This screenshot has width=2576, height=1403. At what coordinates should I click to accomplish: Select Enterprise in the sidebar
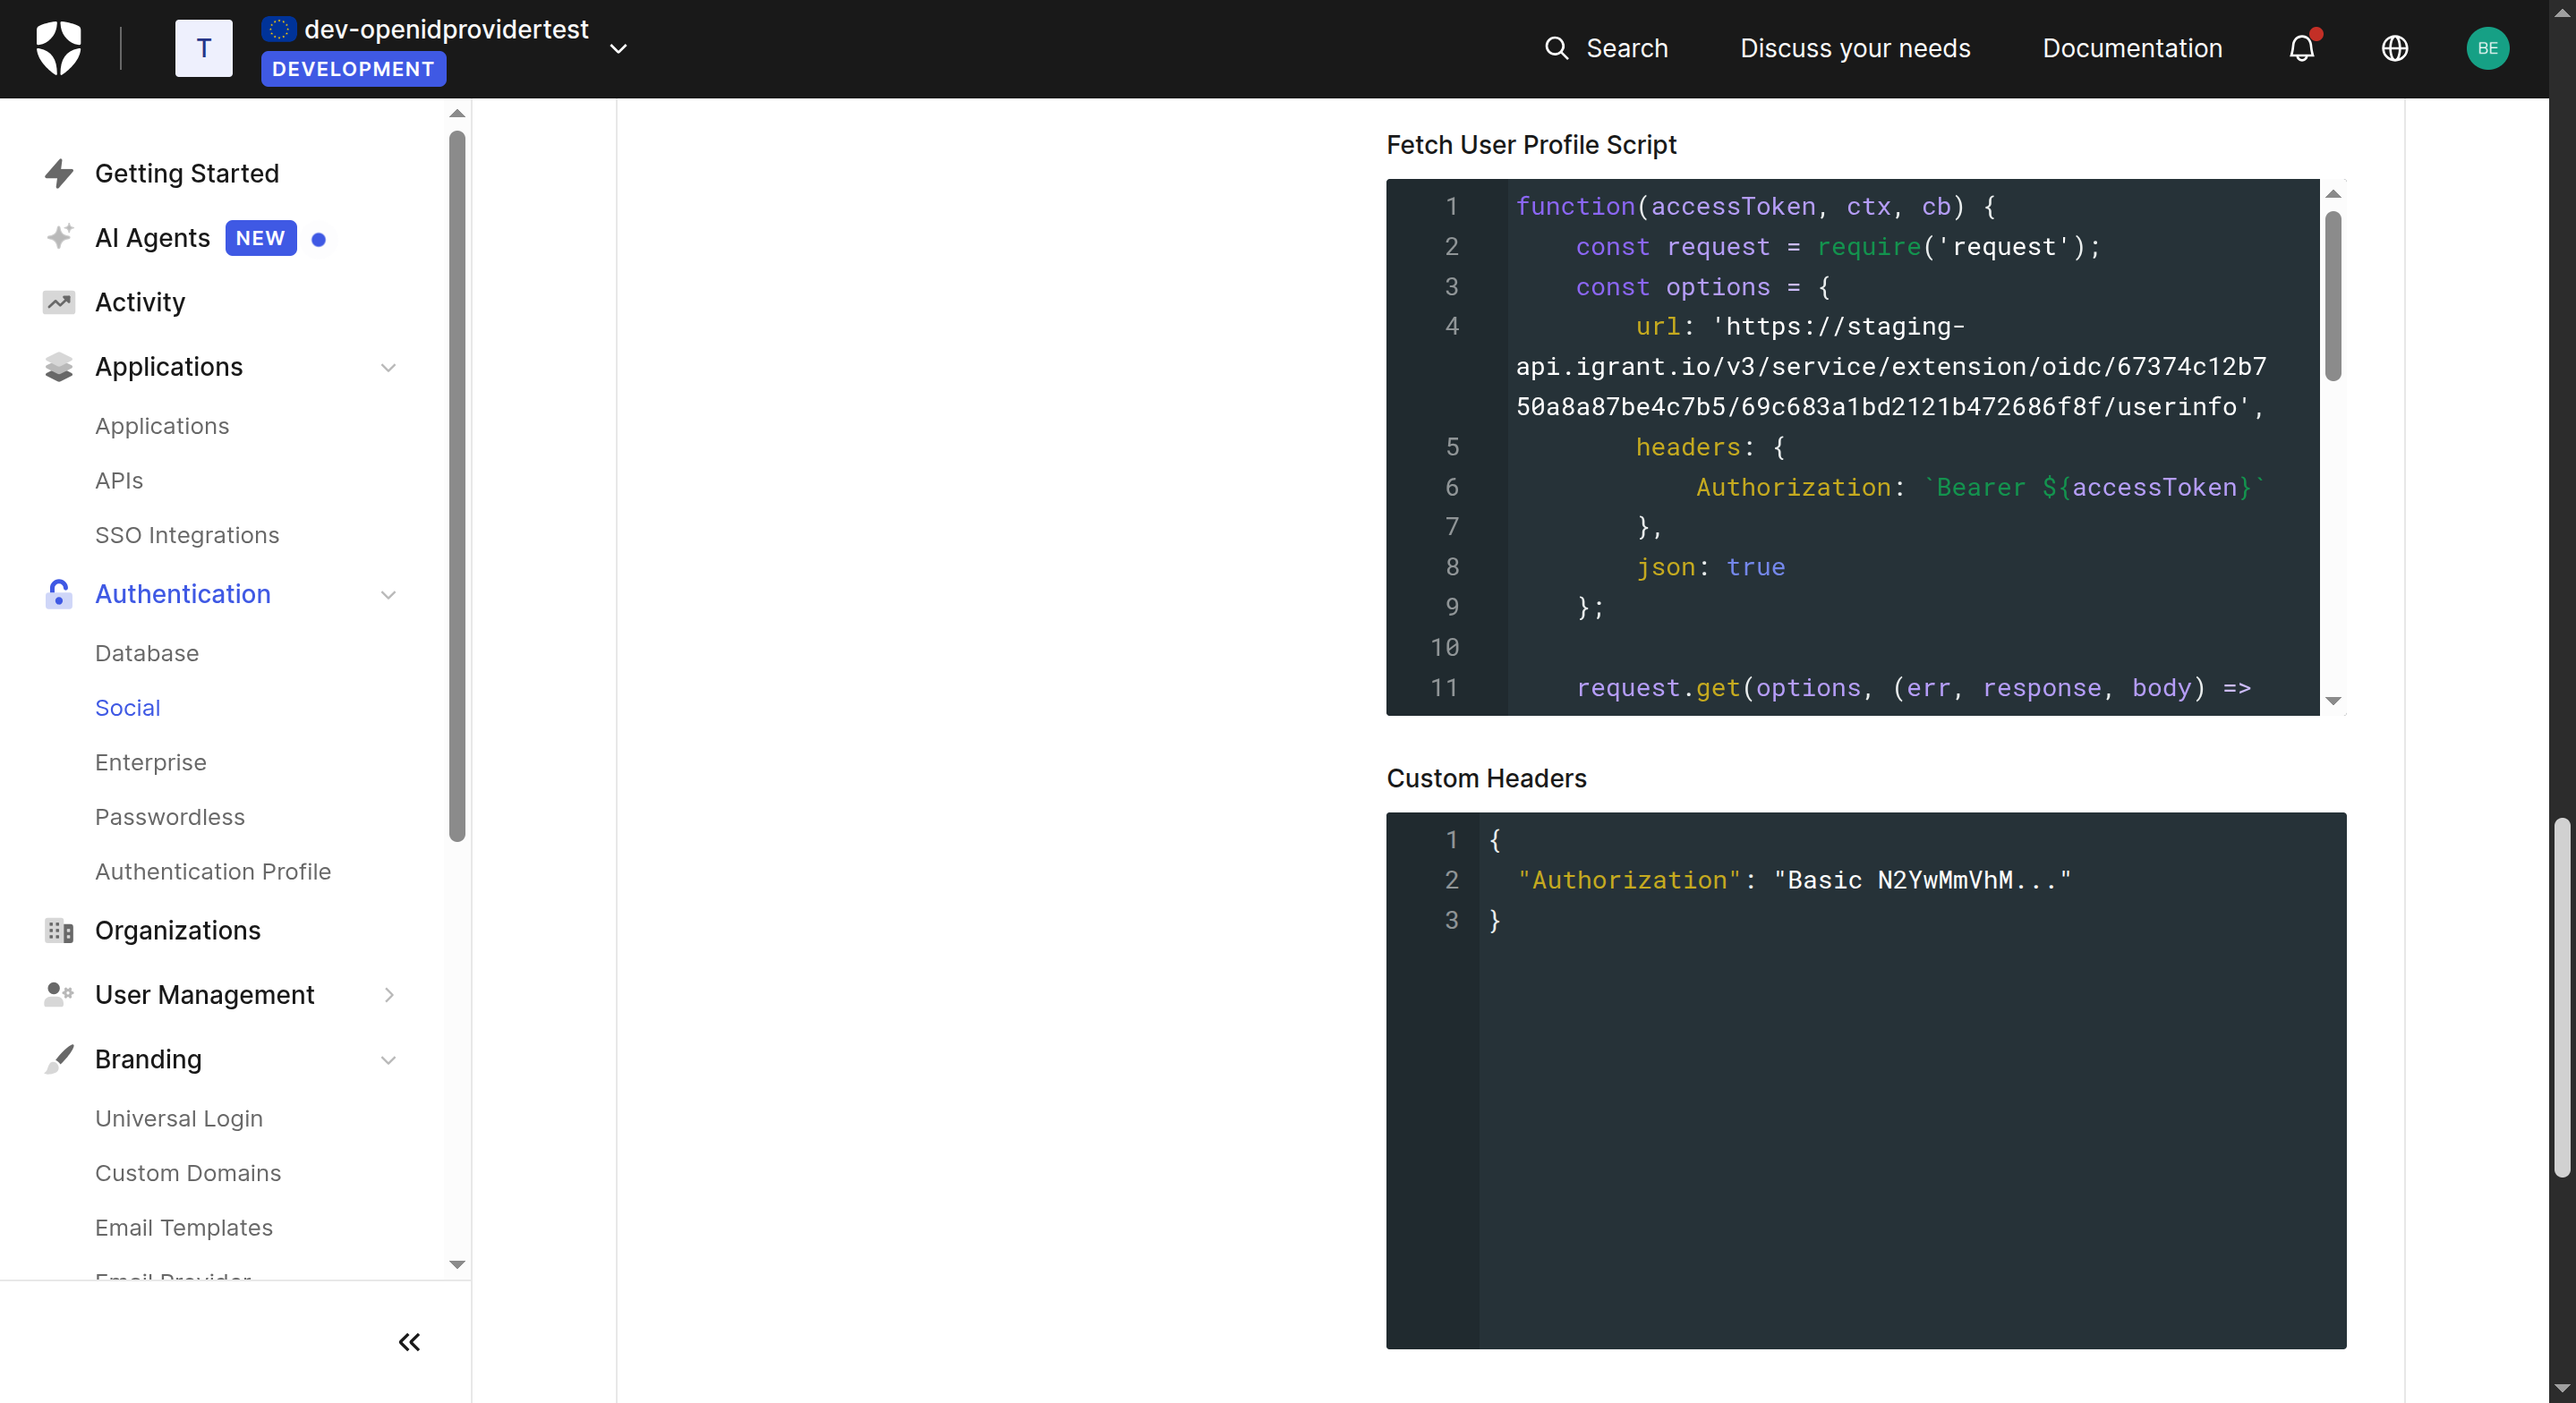pos(150,762)
